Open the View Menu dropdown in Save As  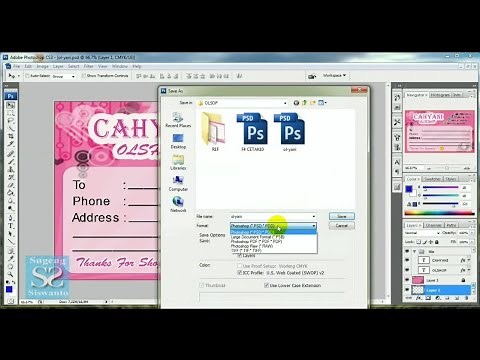(323, 103)
